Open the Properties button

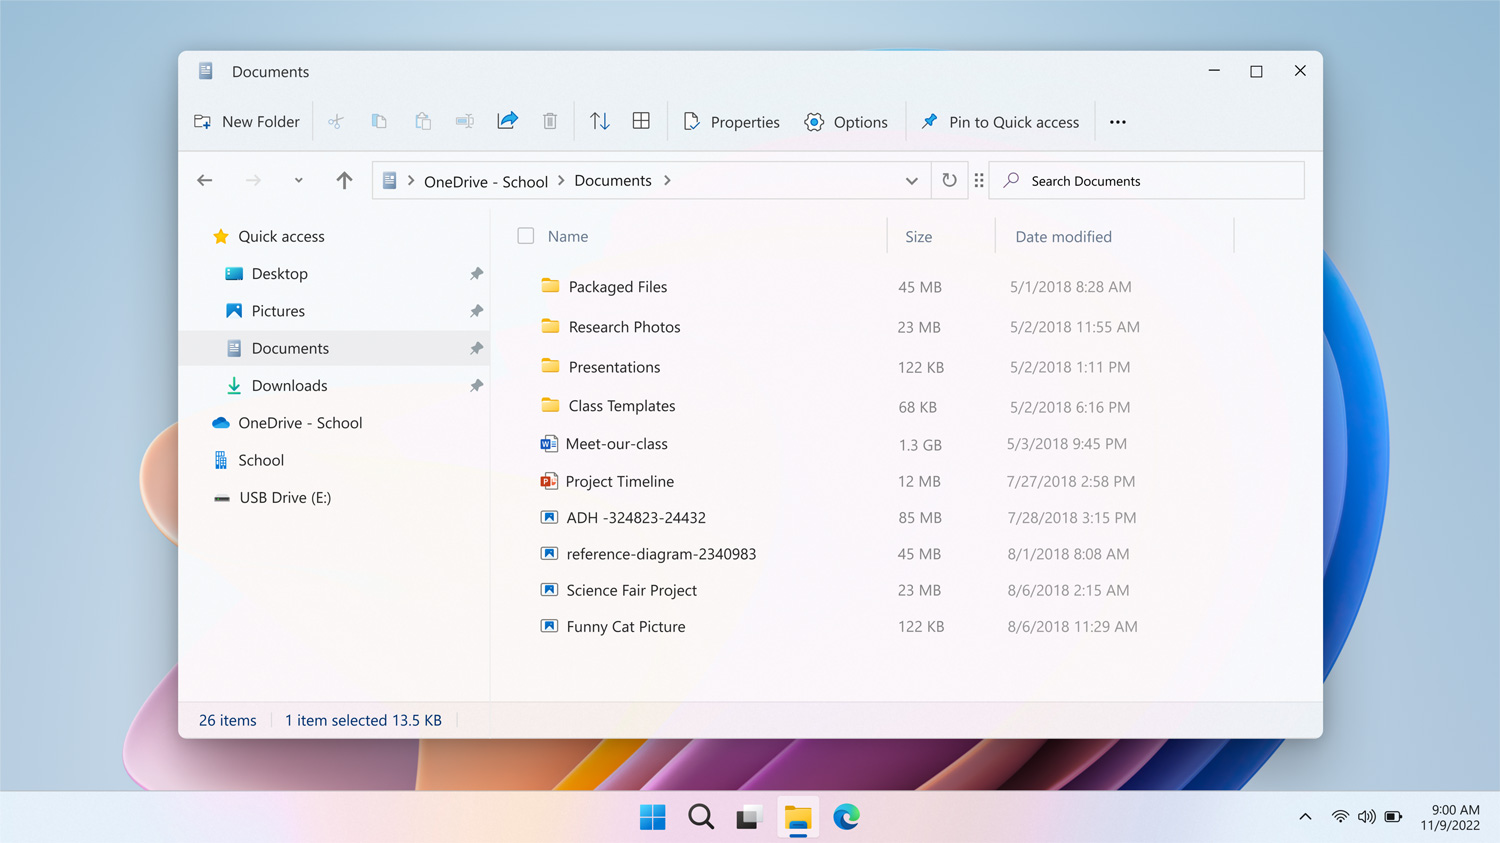pos(731,122)
